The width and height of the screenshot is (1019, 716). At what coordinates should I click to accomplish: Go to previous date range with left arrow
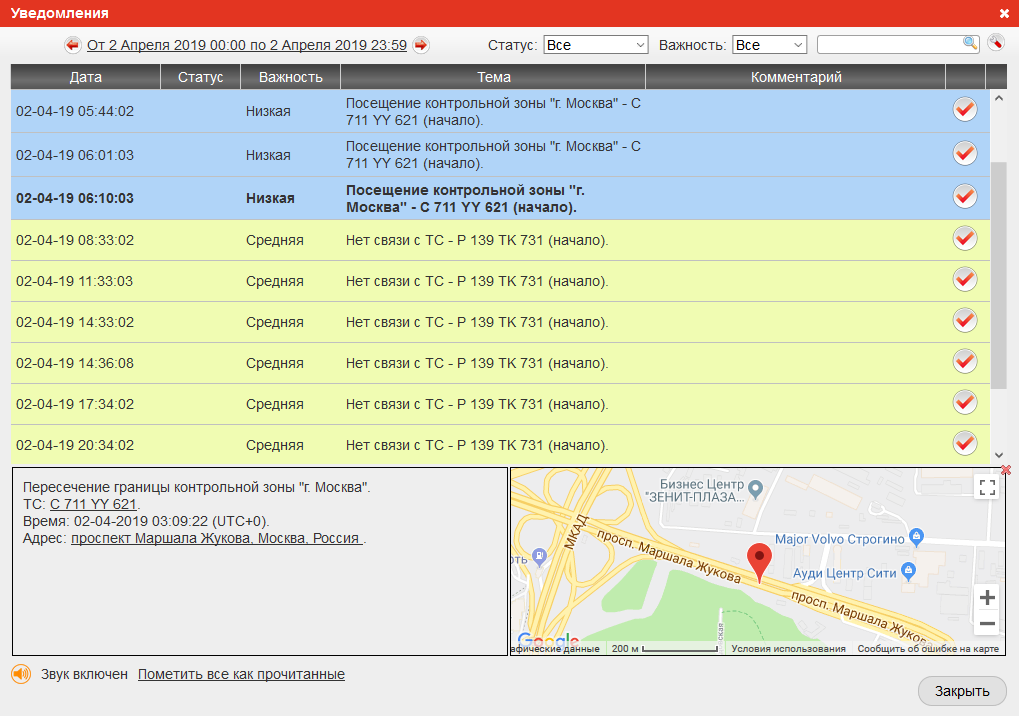click(x=72, y=45)
